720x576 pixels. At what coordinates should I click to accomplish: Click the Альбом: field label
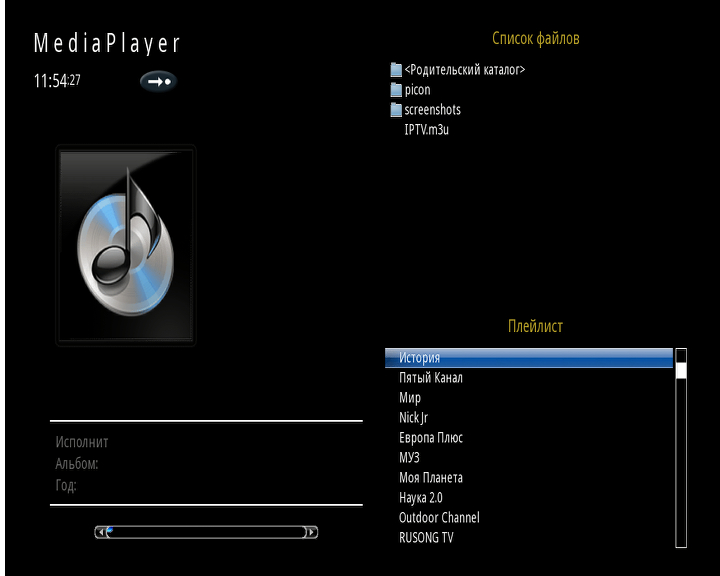[x=77, y=463]
